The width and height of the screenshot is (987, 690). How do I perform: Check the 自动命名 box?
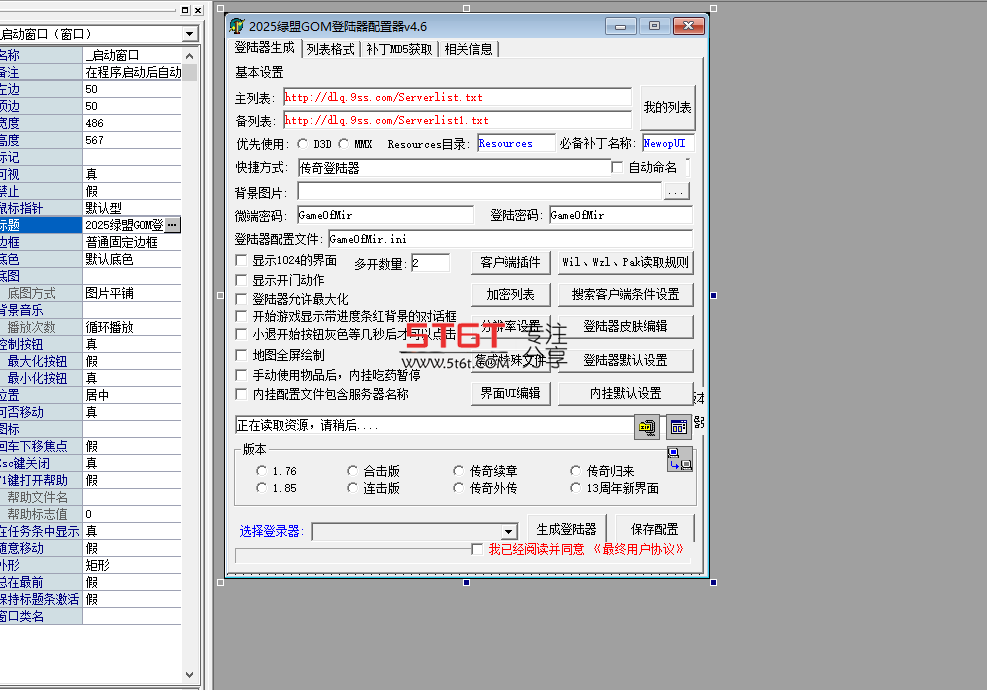coord(617,167)
